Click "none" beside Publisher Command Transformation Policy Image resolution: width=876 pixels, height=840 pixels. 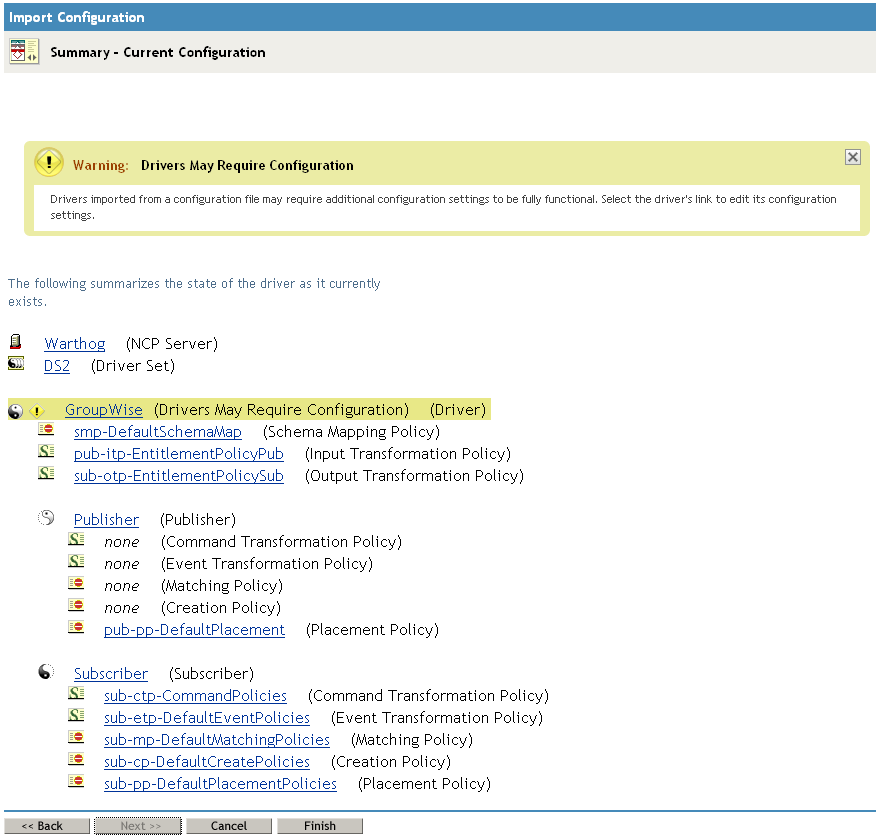tap(122, 542)
